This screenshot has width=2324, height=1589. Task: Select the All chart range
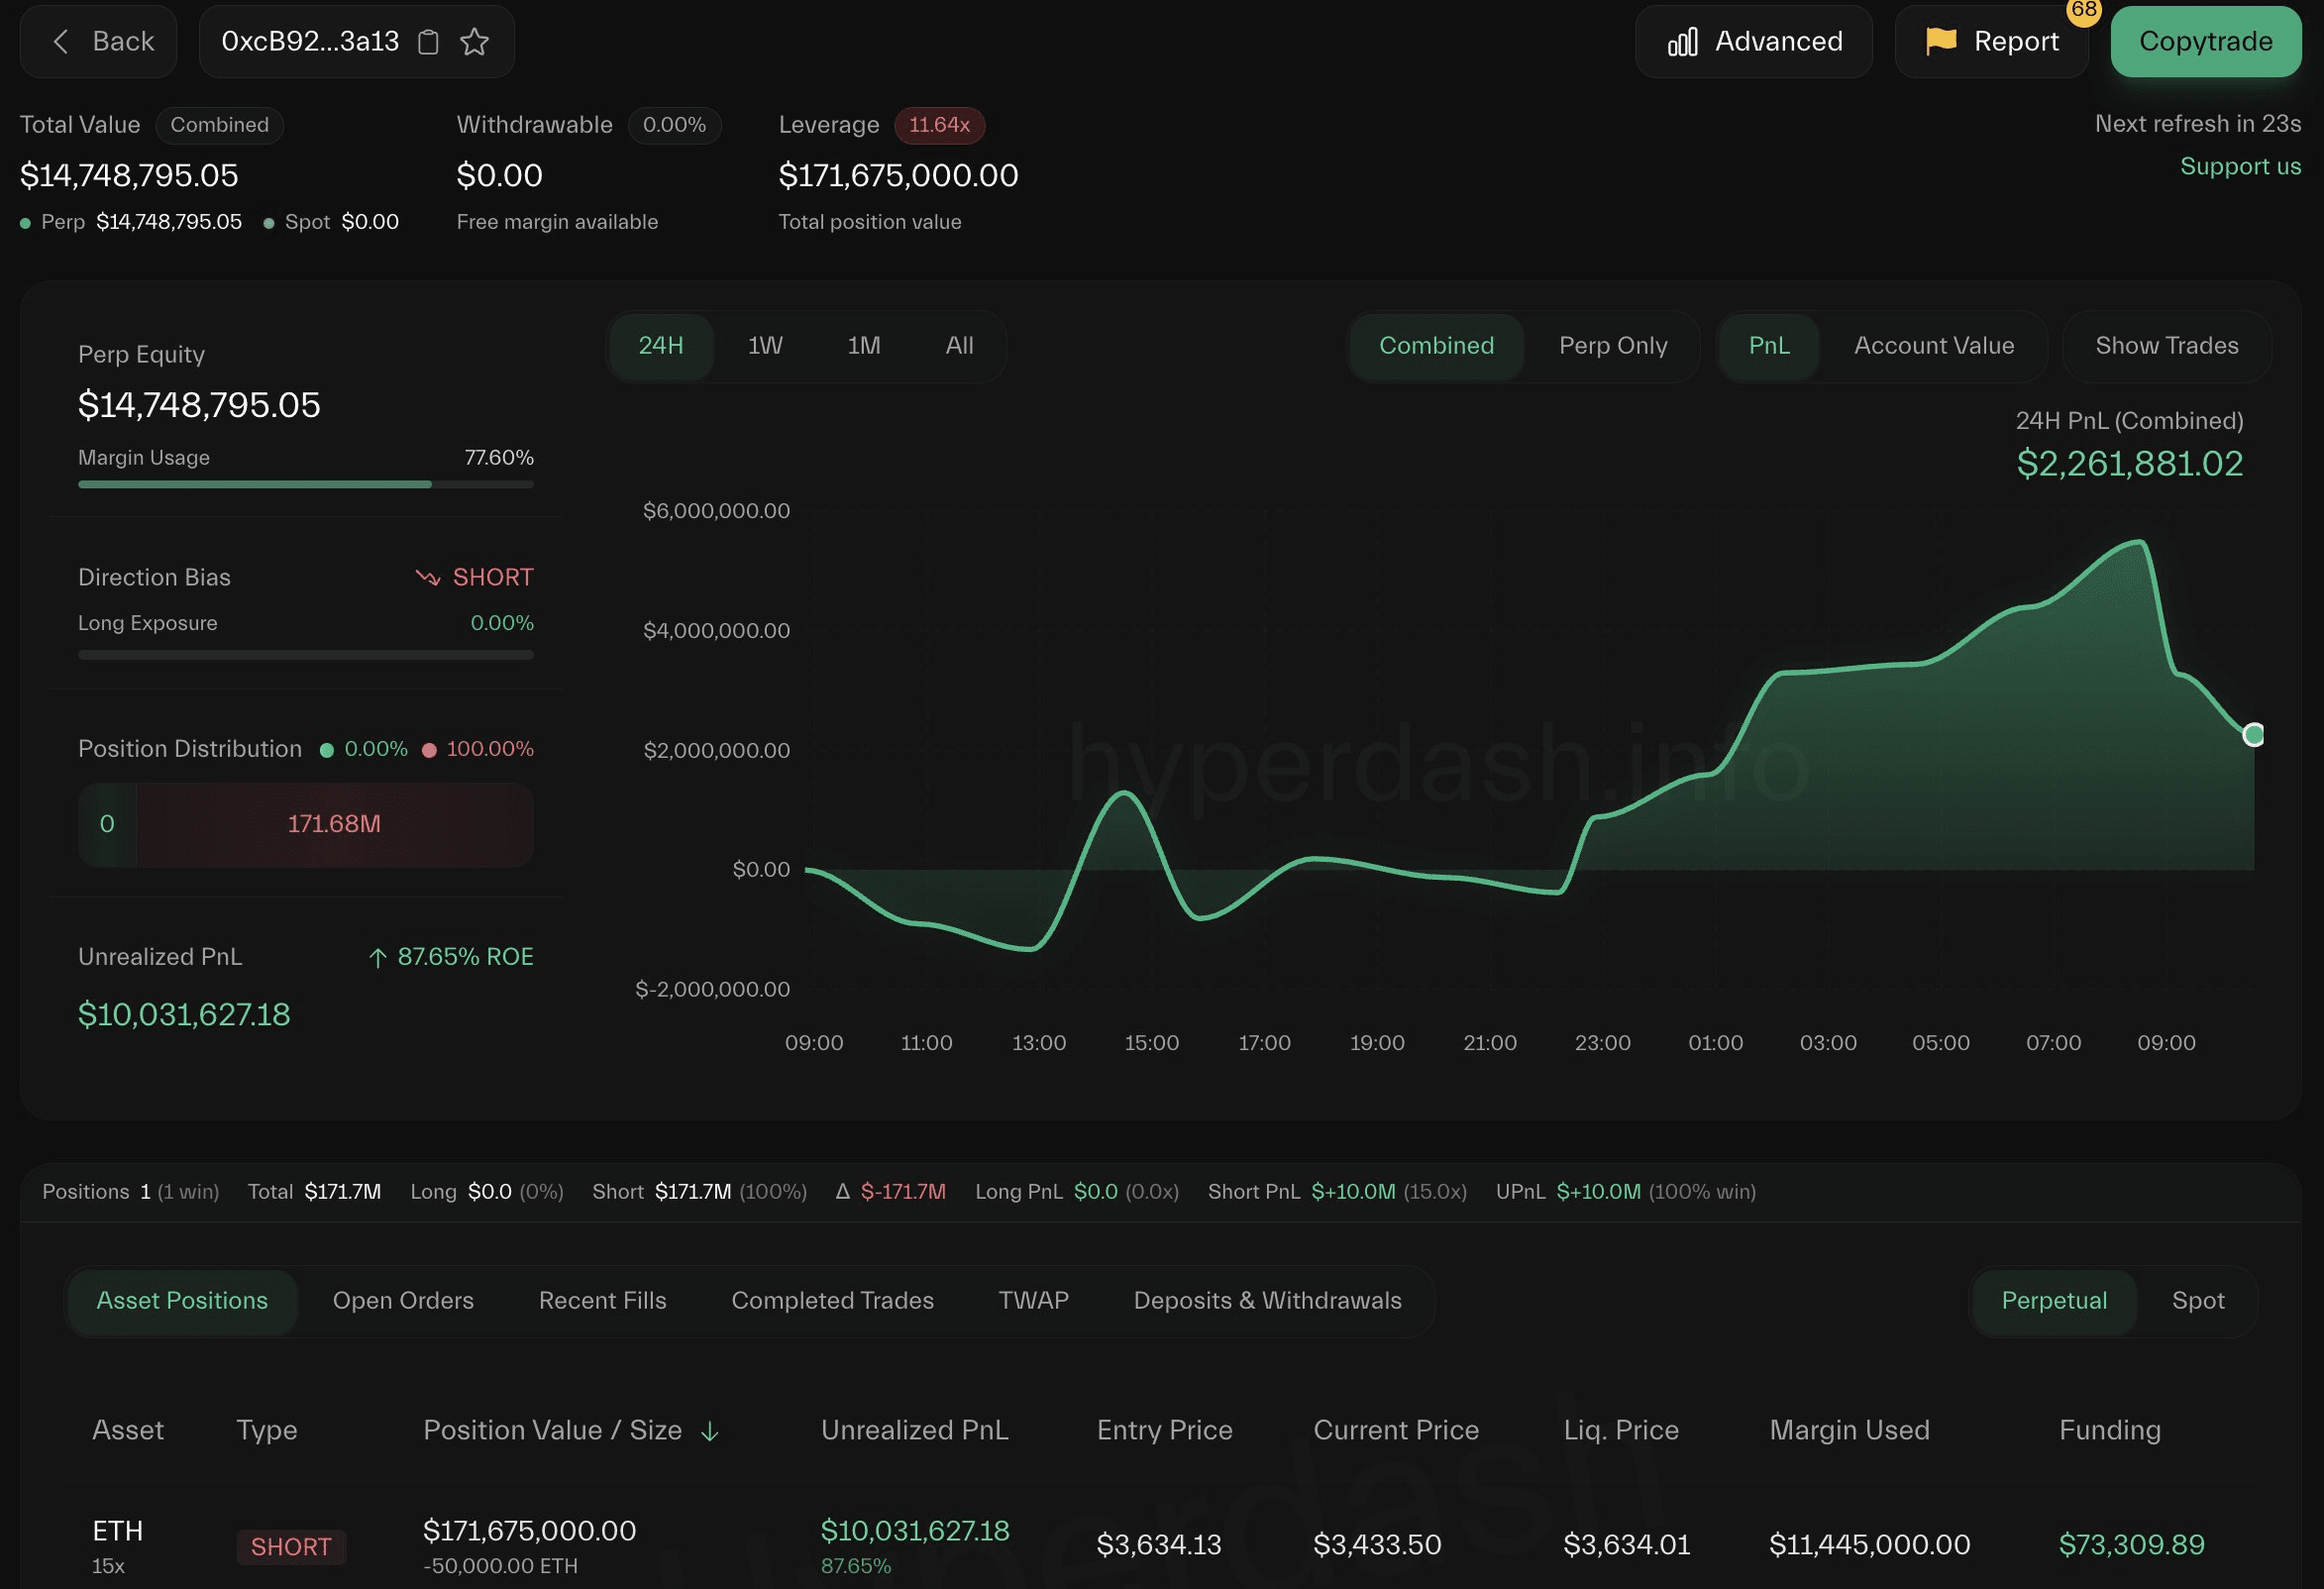point(959,346)
